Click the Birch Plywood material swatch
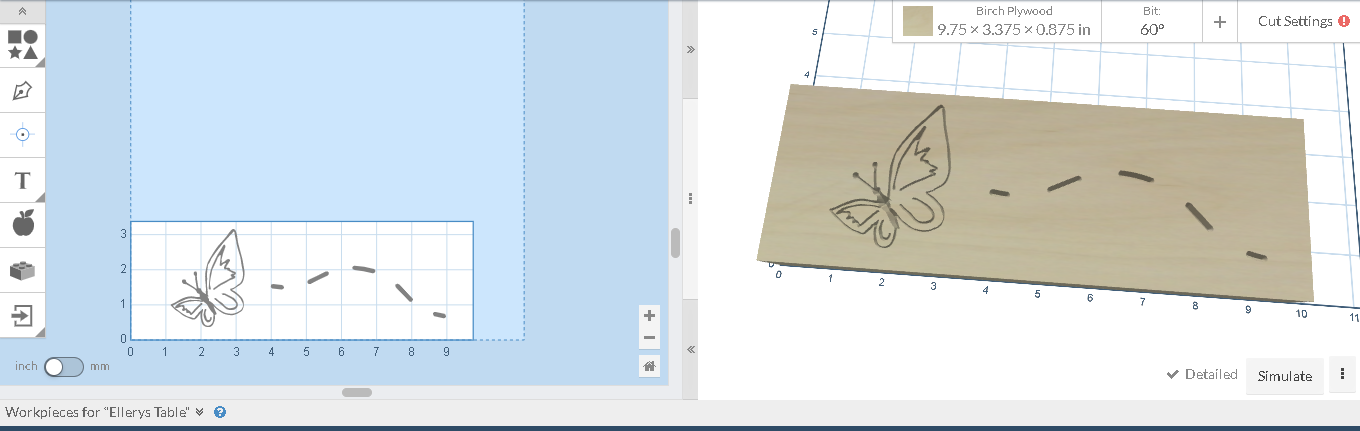Viewport: 1360px width, 431px height. click(x=917, y=21)
